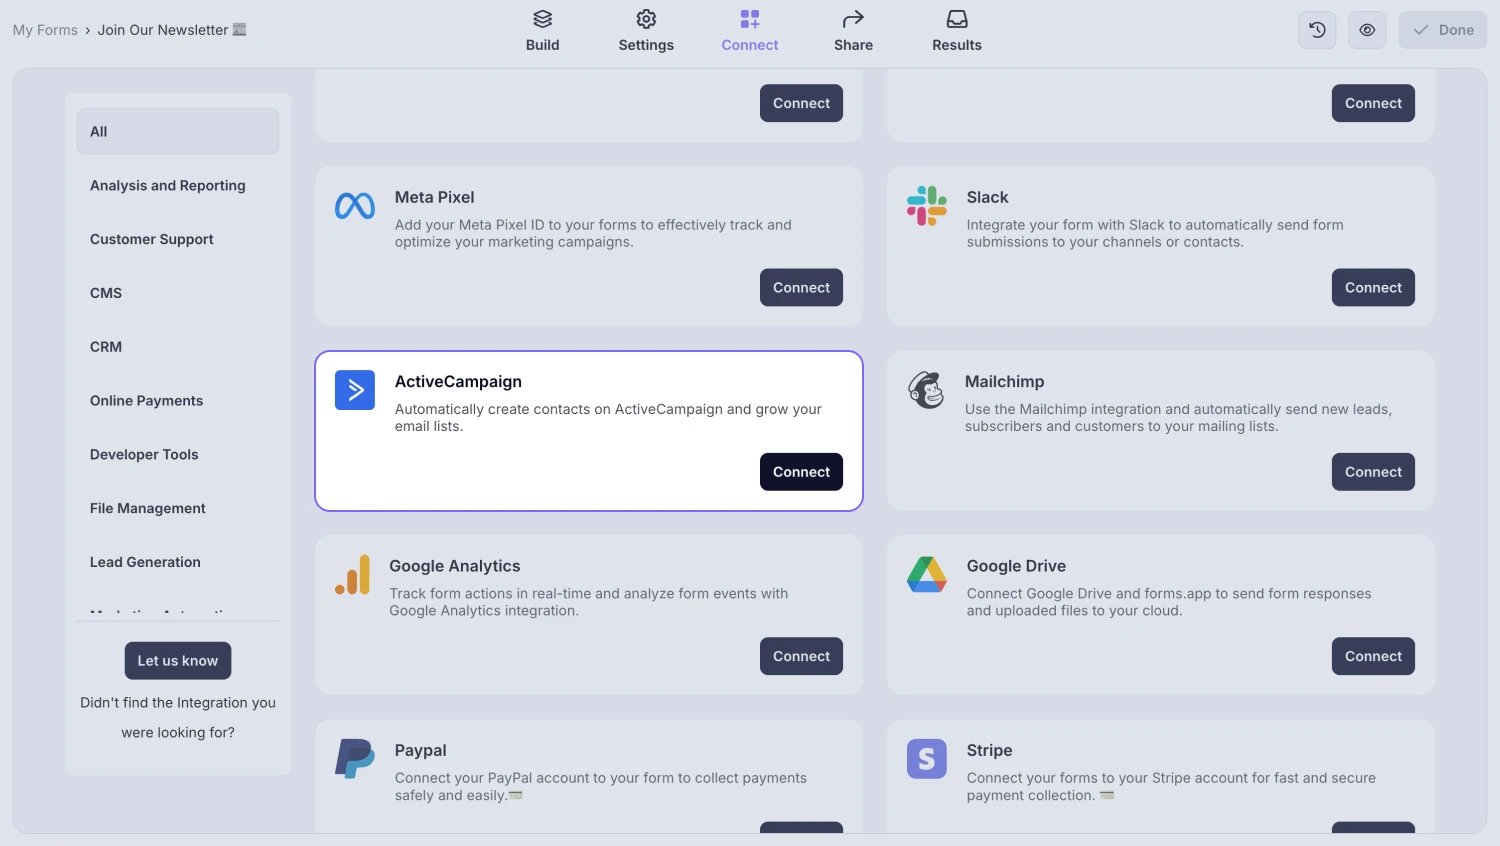View the Results tab

point(957,31)
